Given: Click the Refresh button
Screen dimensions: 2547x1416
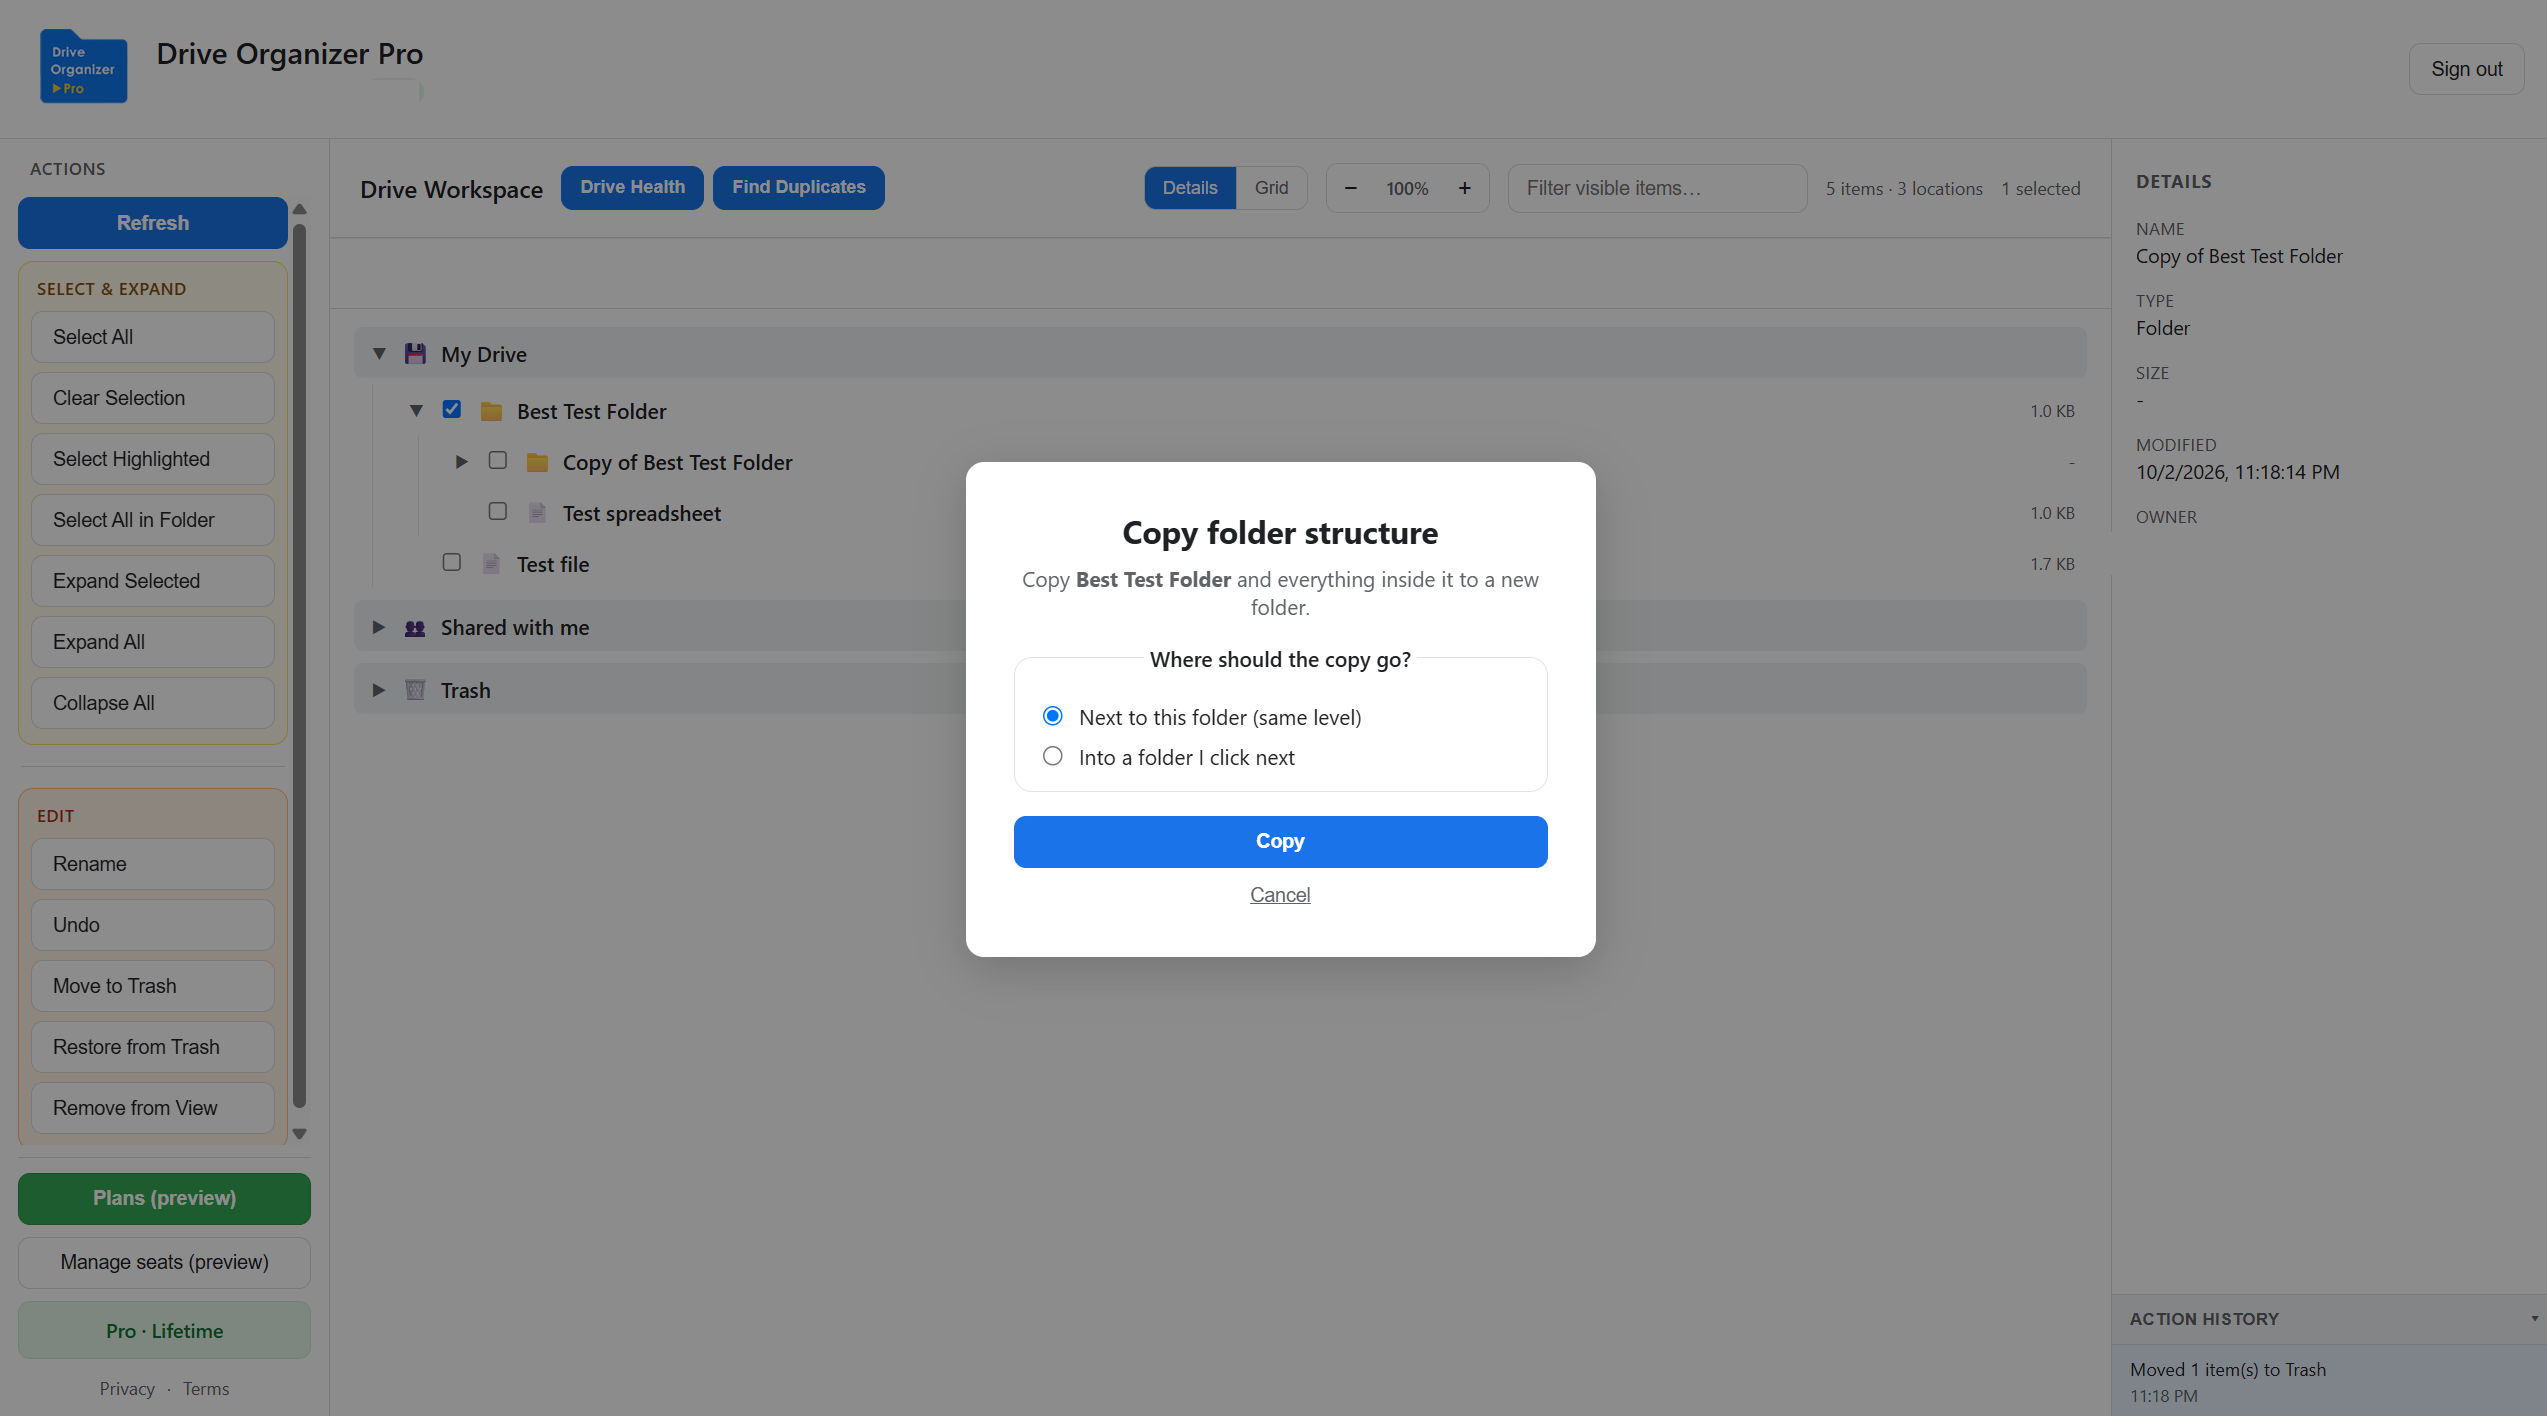Looking at the screenshot, I should [153, 223].
